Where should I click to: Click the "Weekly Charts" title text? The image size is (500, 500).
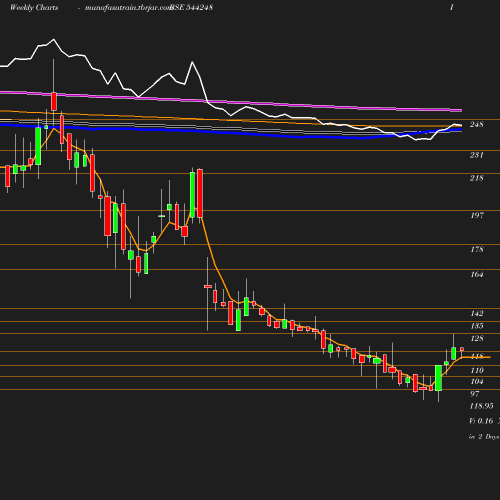click(x=34, y=7)
